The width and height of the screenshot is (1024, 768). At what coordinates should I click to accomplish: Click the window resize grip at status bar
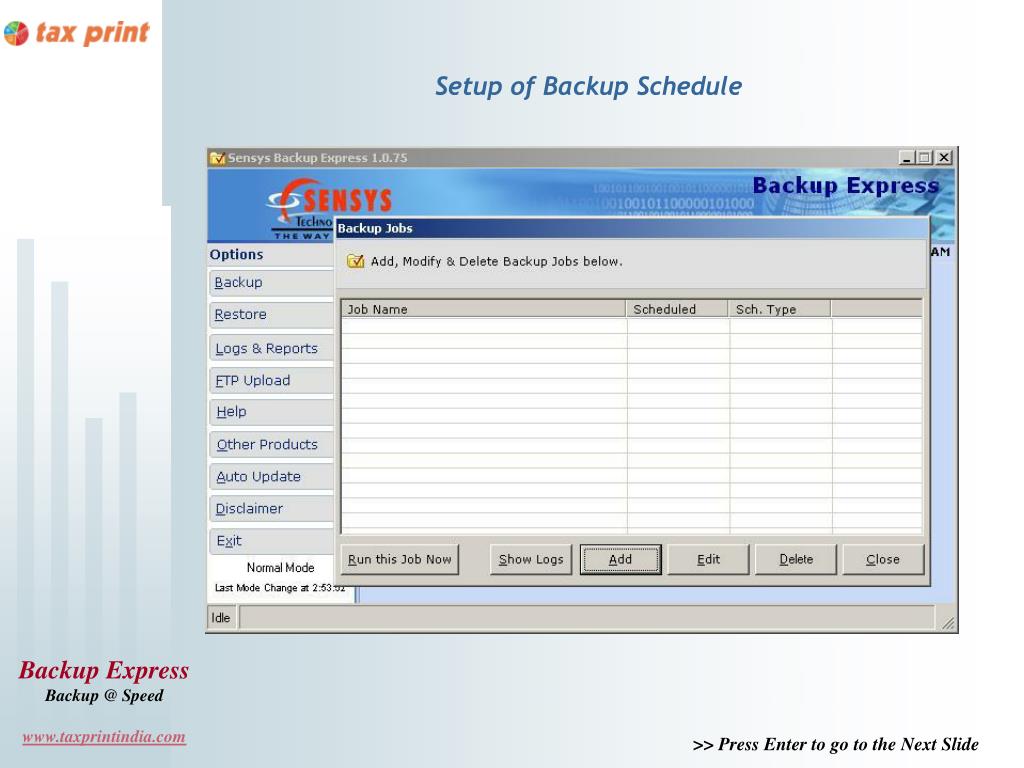point(948,624)
